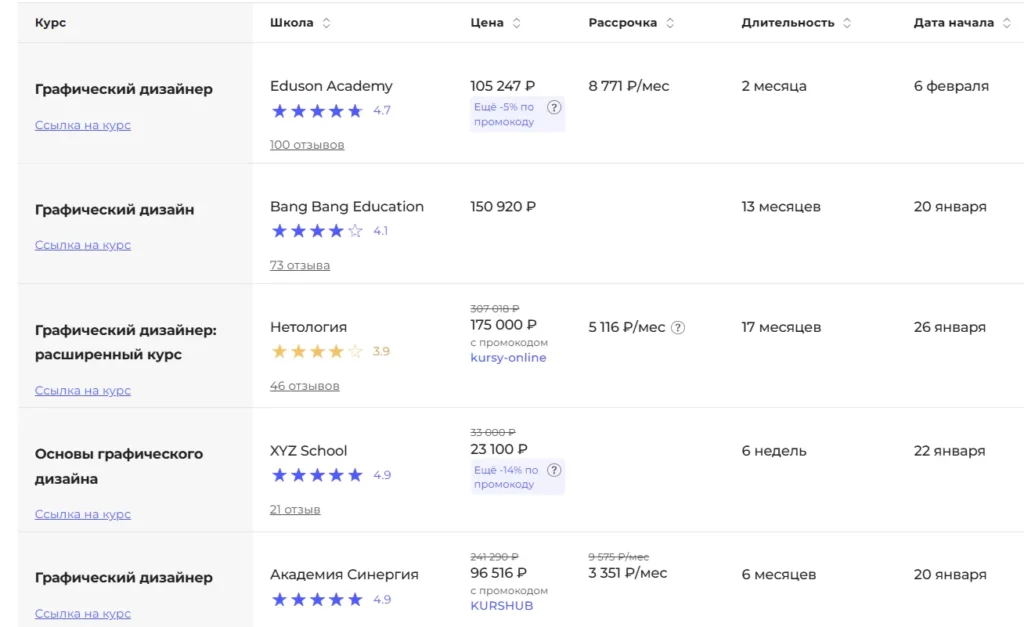1024x627 pixels.
Task: Click help icon in XYZ School promo badge
Action: [x=554, y=471]
